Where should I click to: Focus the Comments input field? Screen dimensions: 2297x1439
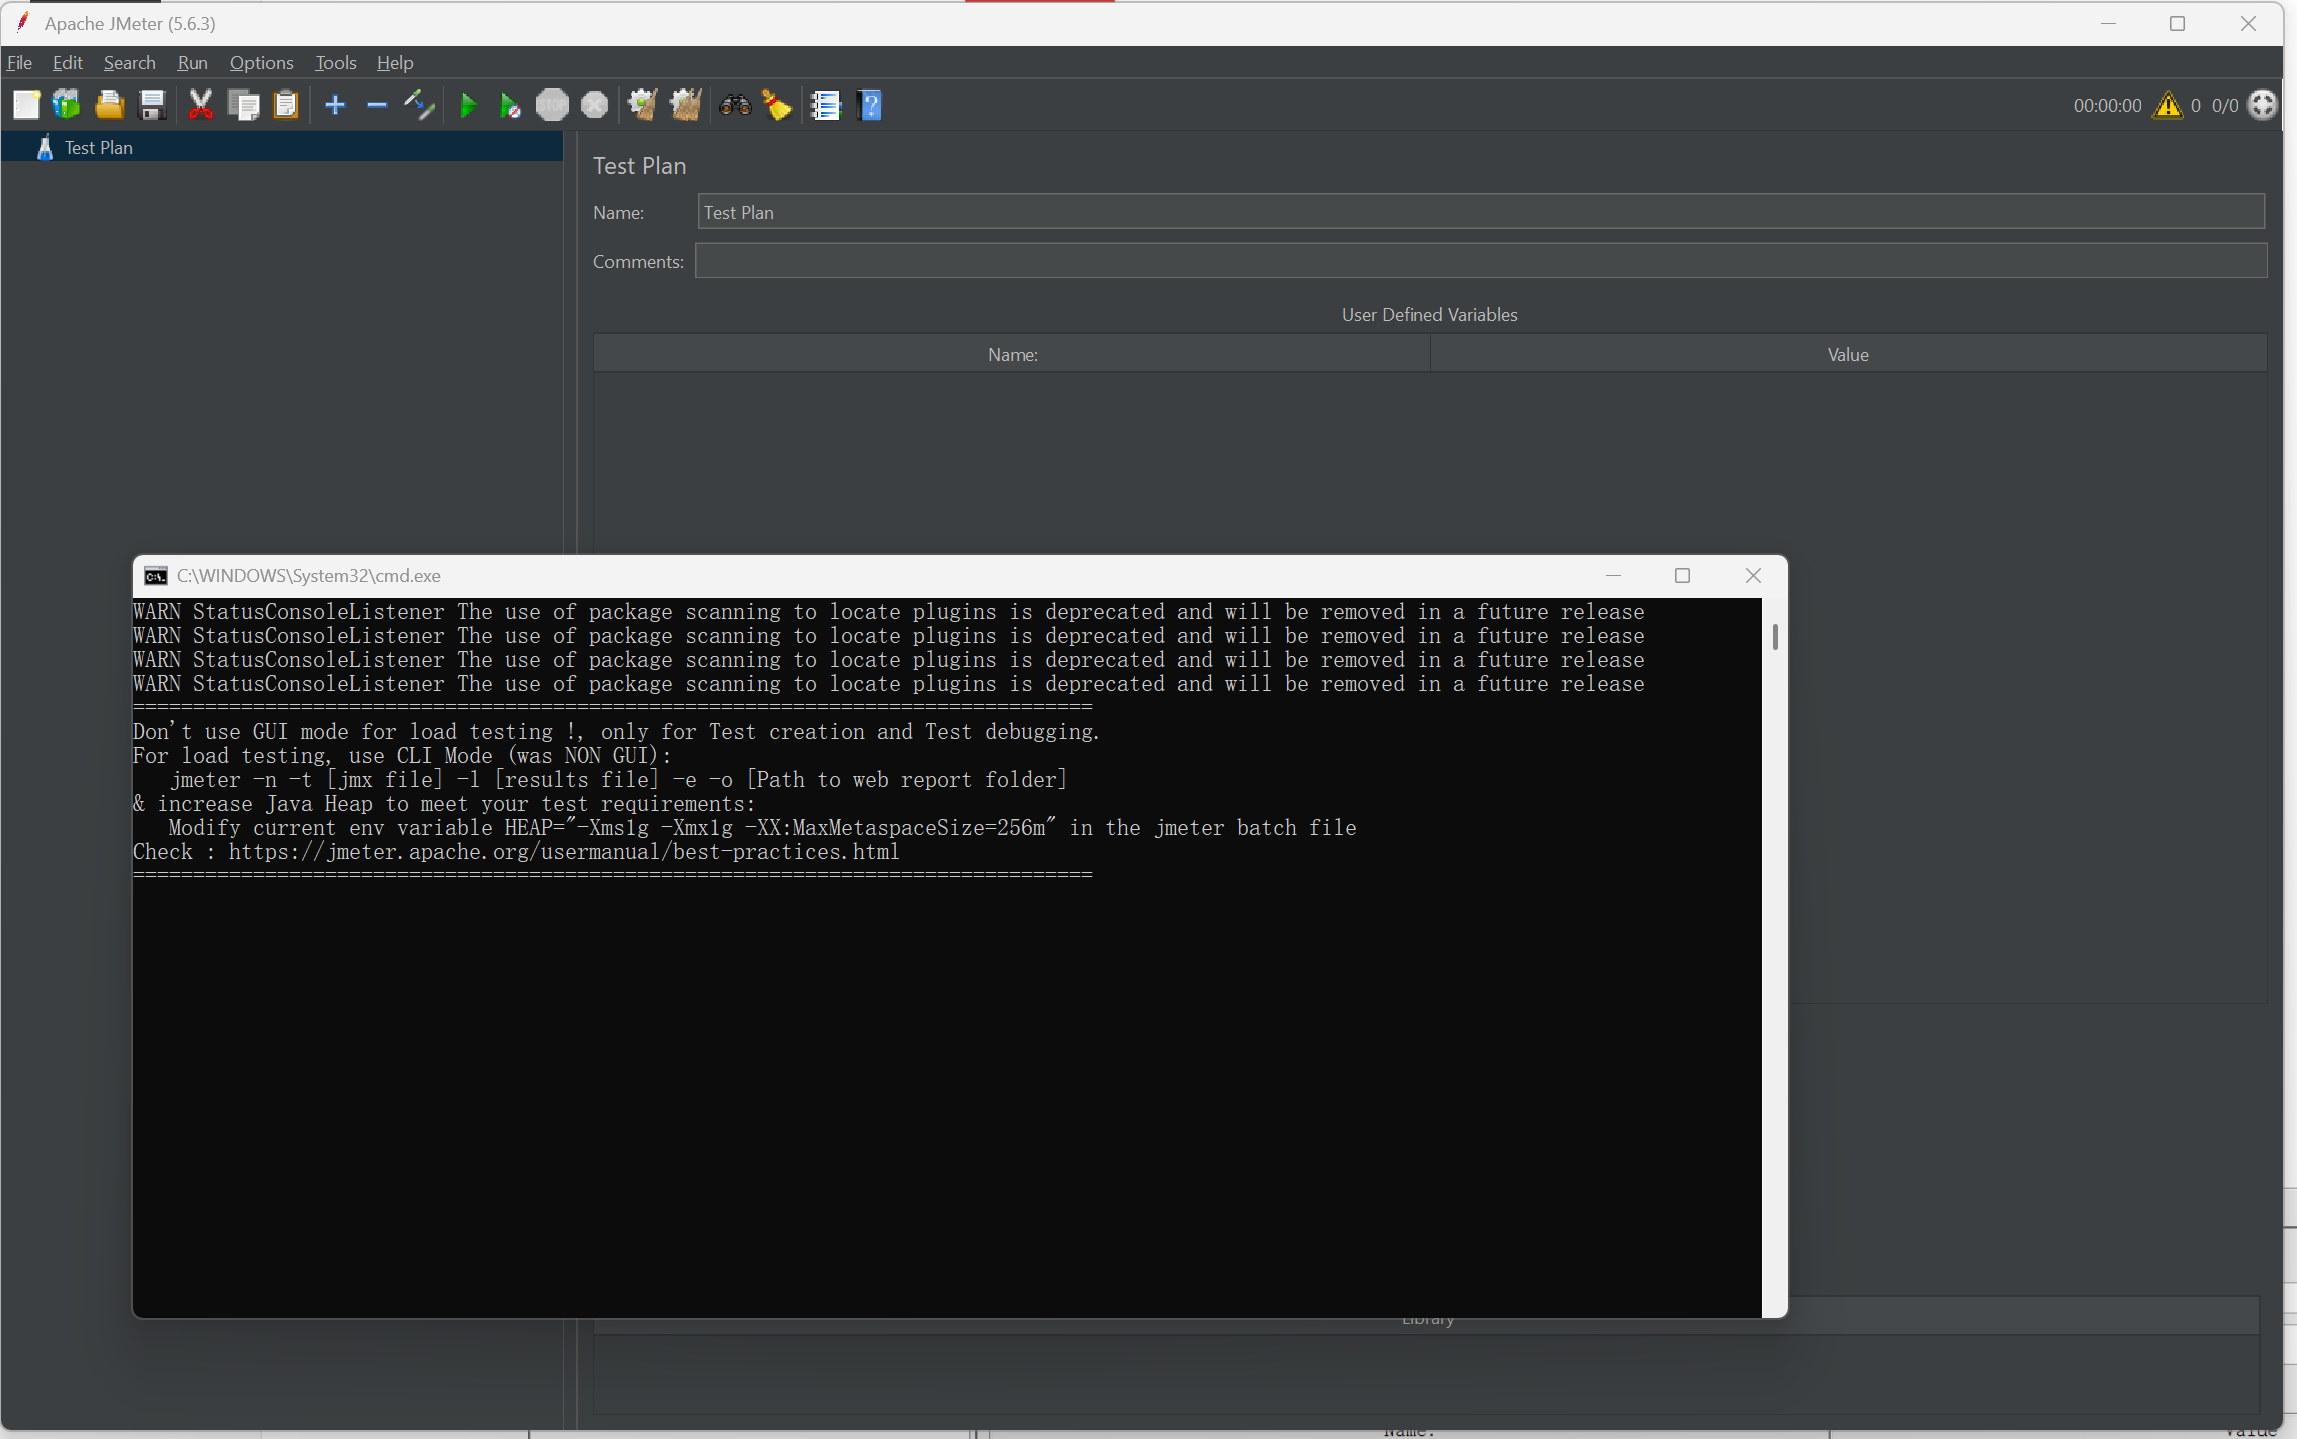tap(1481, 261)
